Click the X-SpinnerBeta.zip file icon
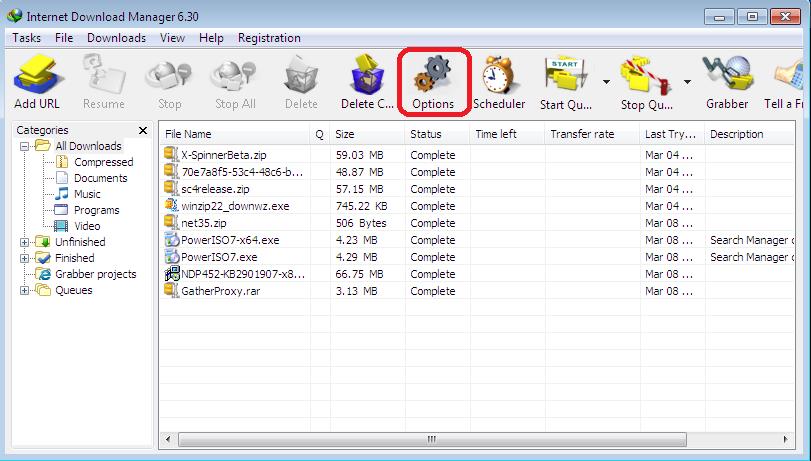 pyautogui.click(x=171, y=154)
